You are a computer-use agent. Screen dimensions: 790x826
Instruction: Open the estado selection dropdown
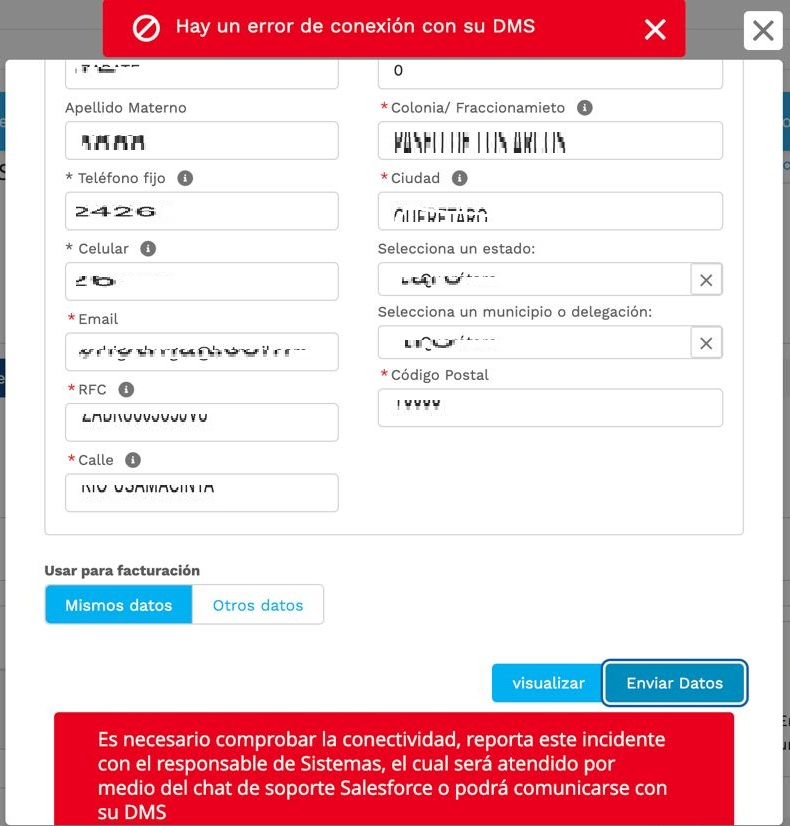(535, 281)
